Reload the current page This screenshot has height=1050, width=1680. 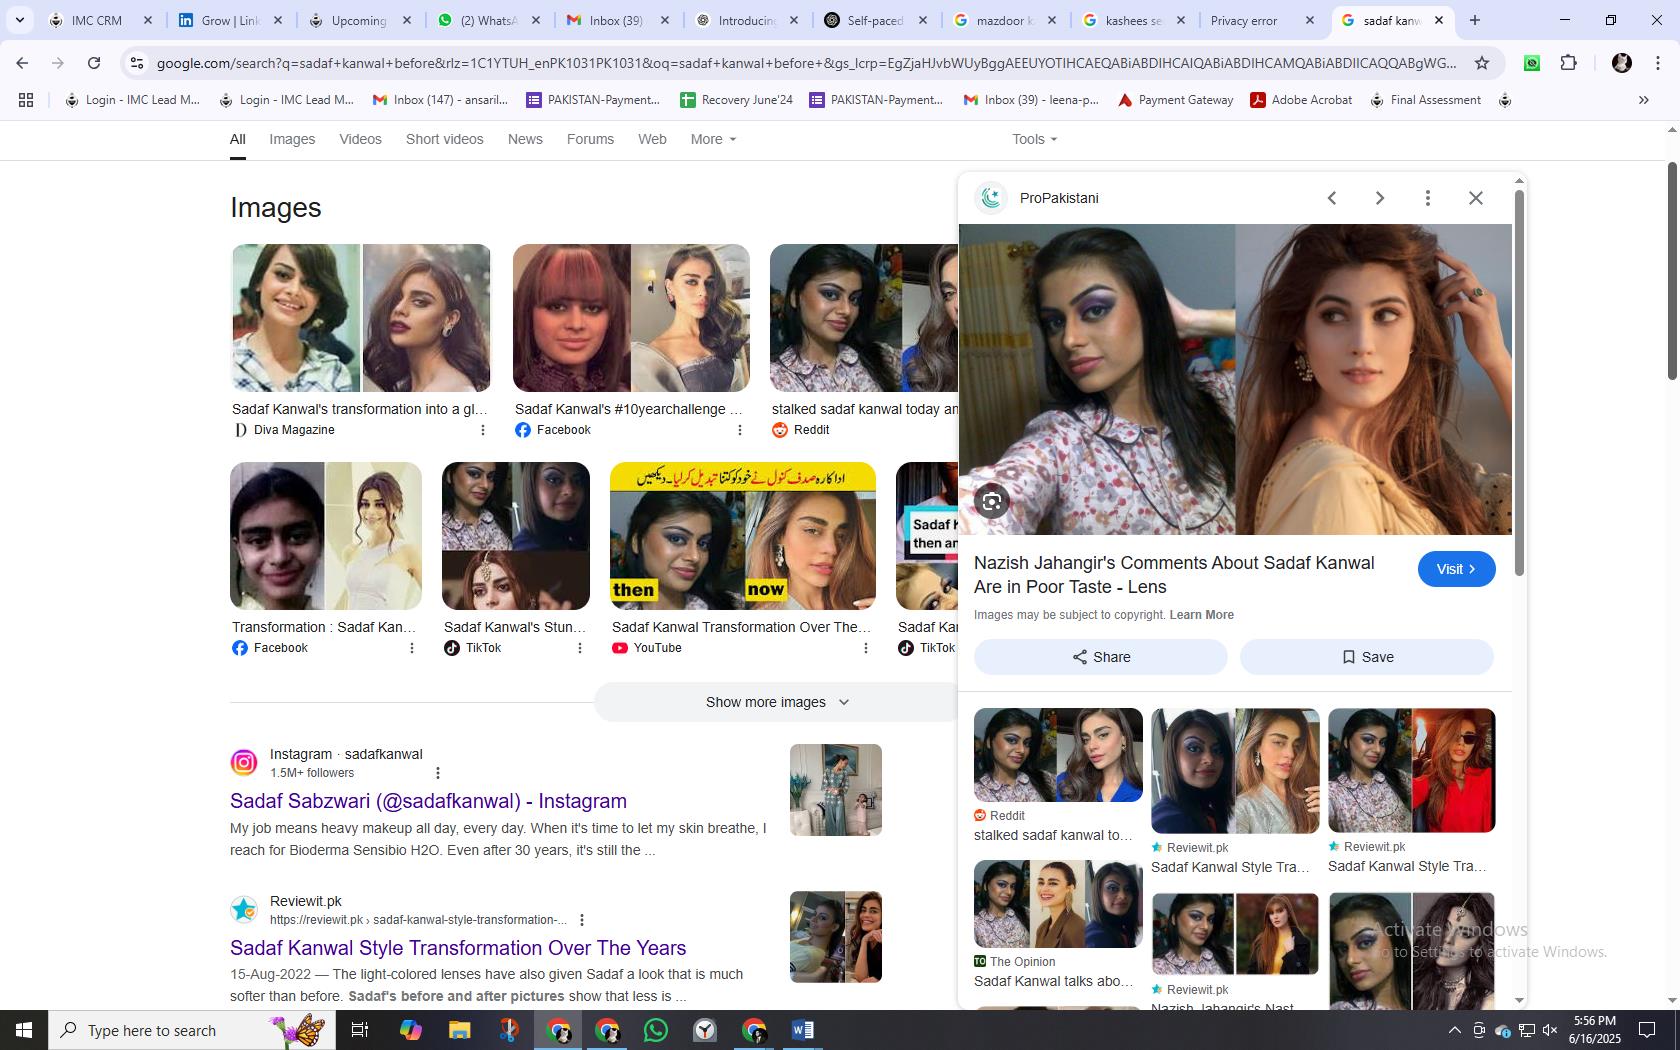tap(94, 63)
